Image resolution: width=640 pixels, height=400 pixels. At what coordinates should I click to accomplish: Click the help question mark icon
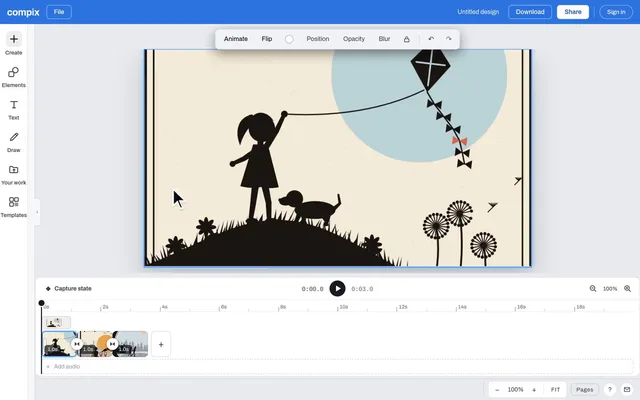[609, 389]
